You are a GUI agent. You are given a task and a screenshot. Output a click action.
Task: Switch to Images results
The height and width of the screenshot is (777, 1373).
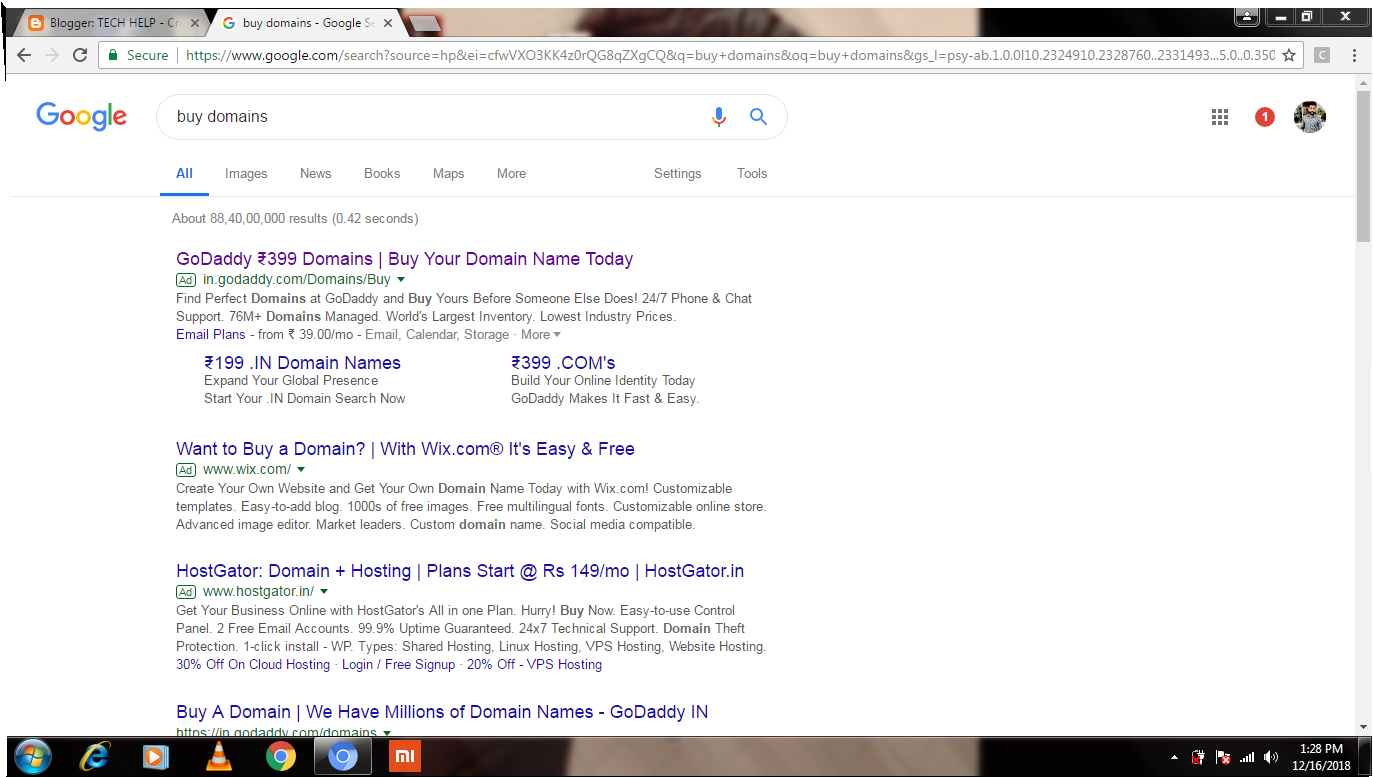[246, 173]
